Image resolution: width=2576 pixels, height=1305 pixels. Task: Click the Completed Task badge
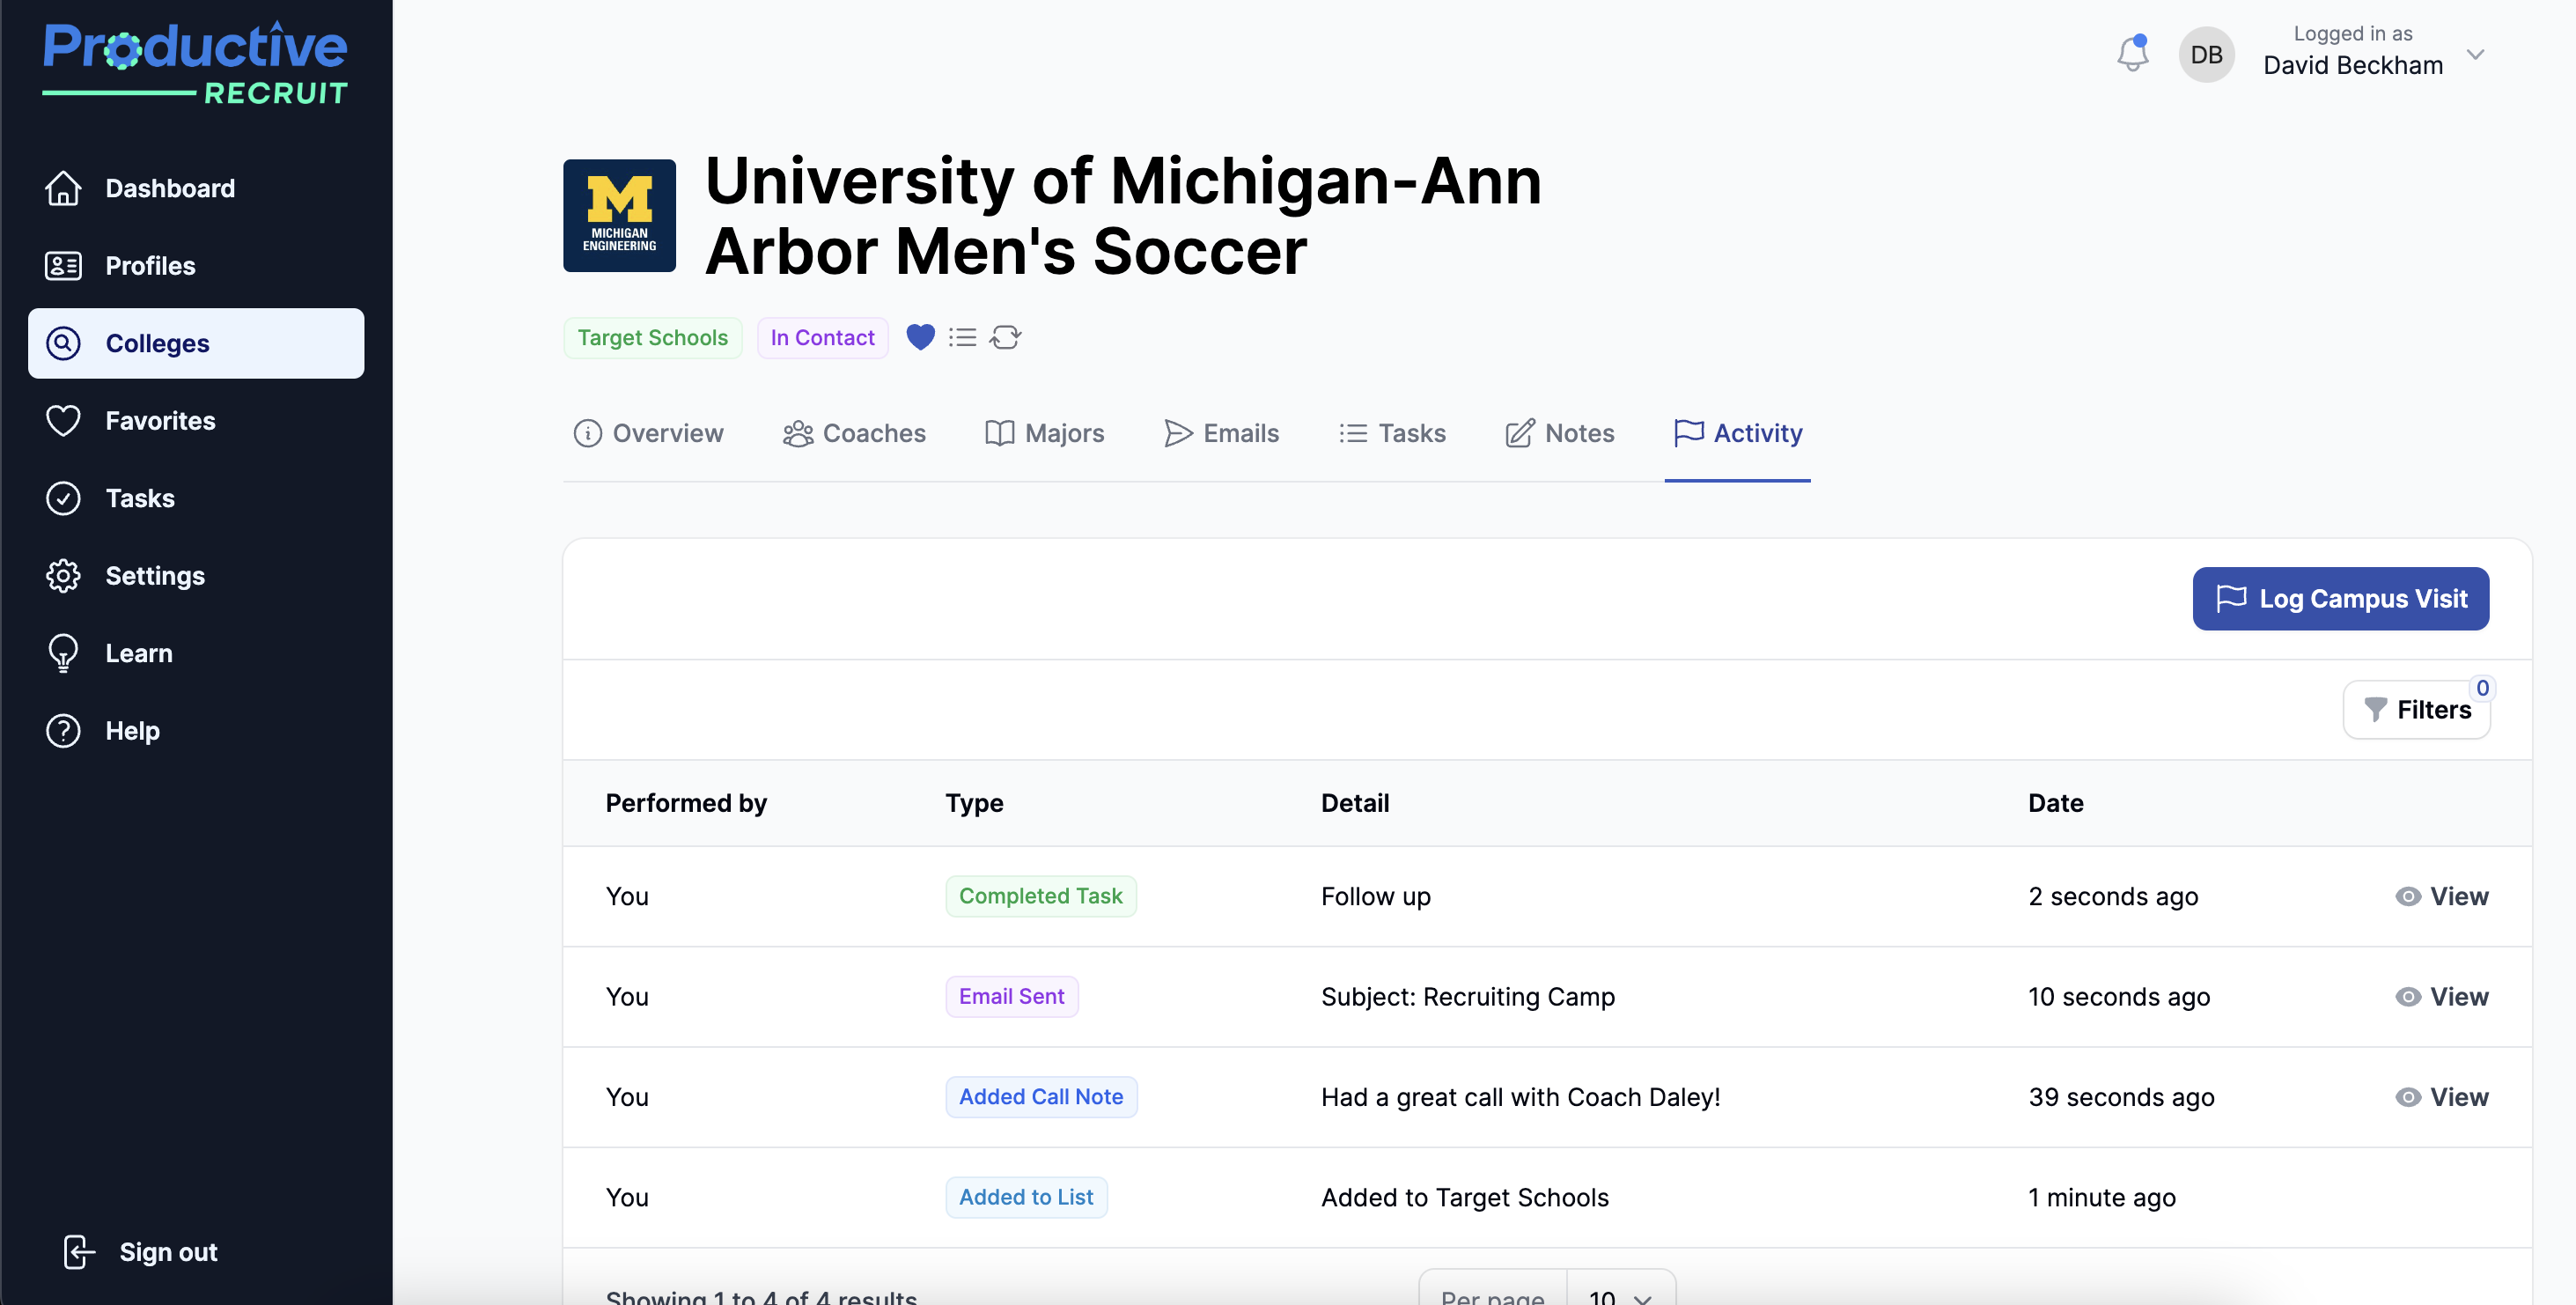coord(1040,896)
